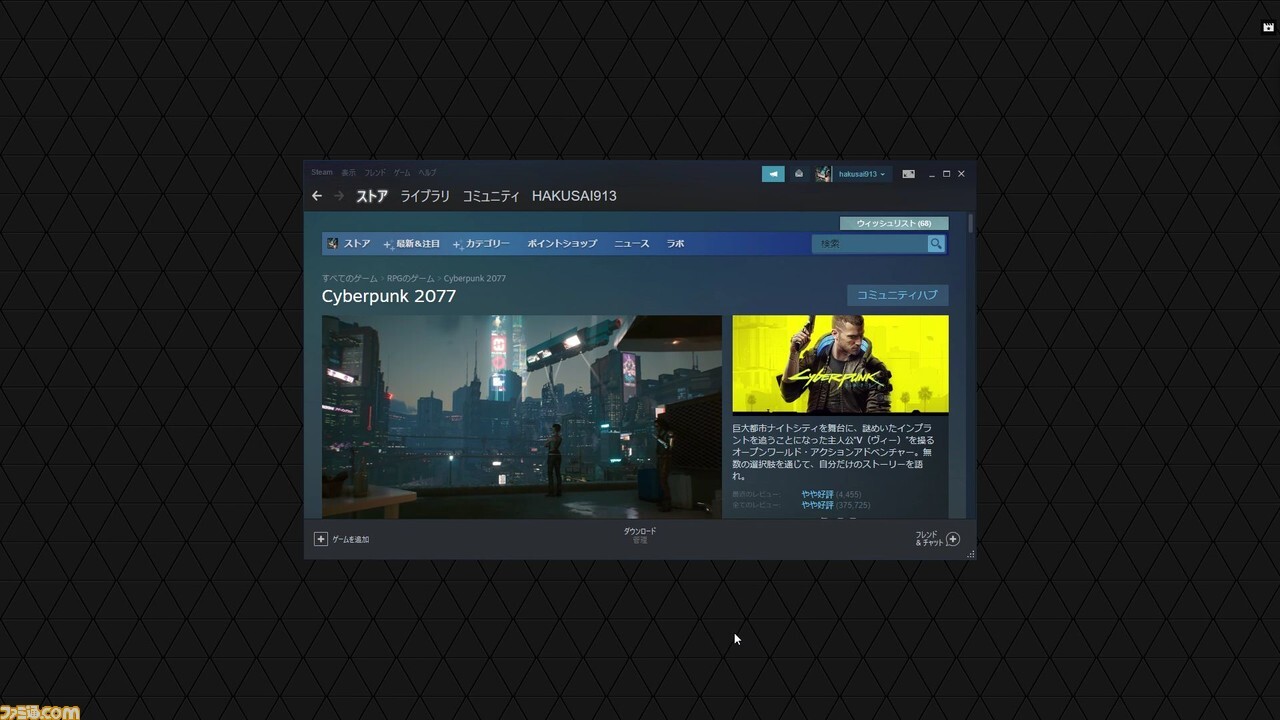Click the window resize grip icon

[x=970, y=554]
